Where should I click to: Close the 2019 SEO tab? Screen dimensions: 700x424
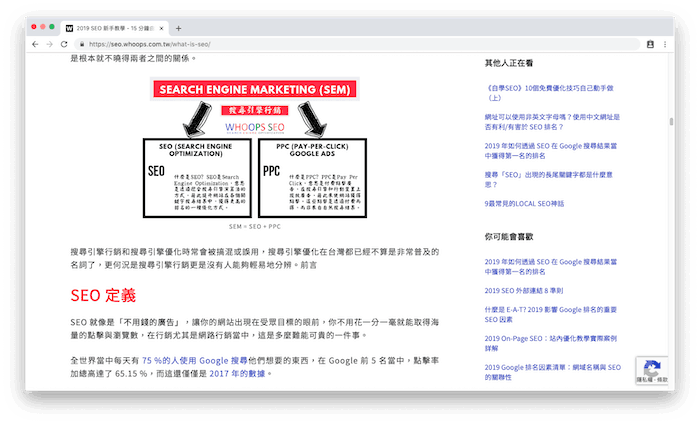(x=161, y=28)
